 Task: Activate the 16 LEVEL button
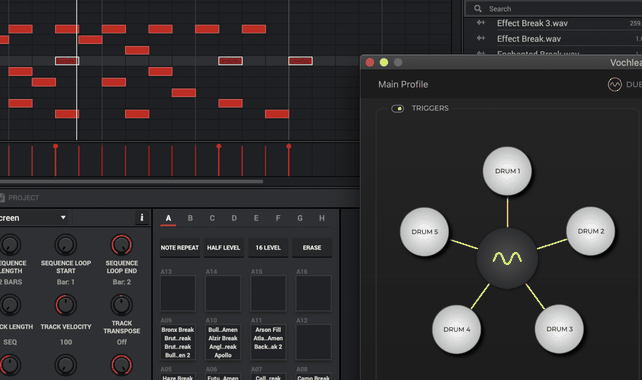coord(268,248)
